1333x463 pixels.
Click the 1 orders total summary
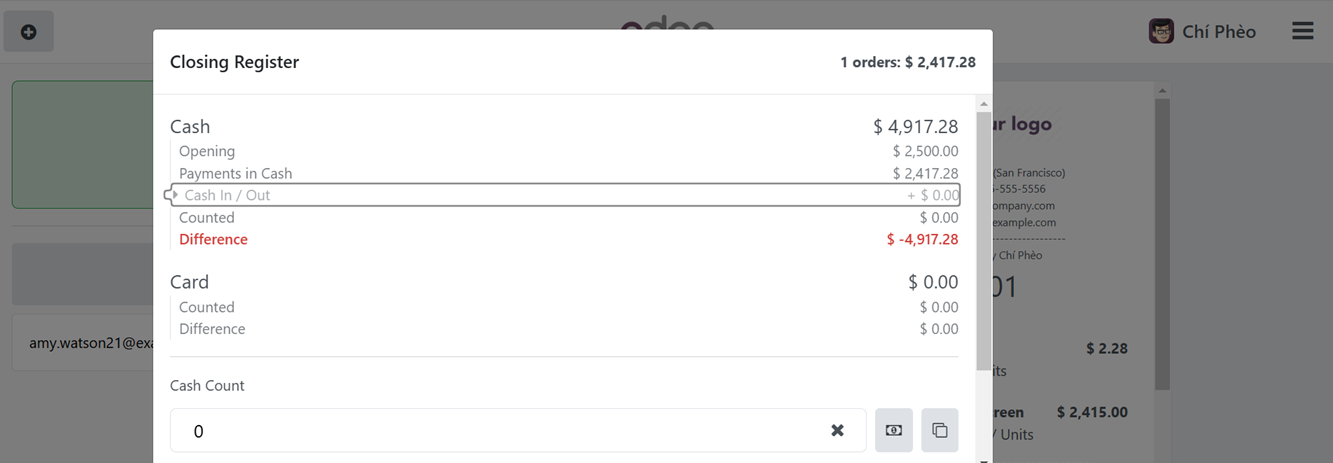point(908,62)
